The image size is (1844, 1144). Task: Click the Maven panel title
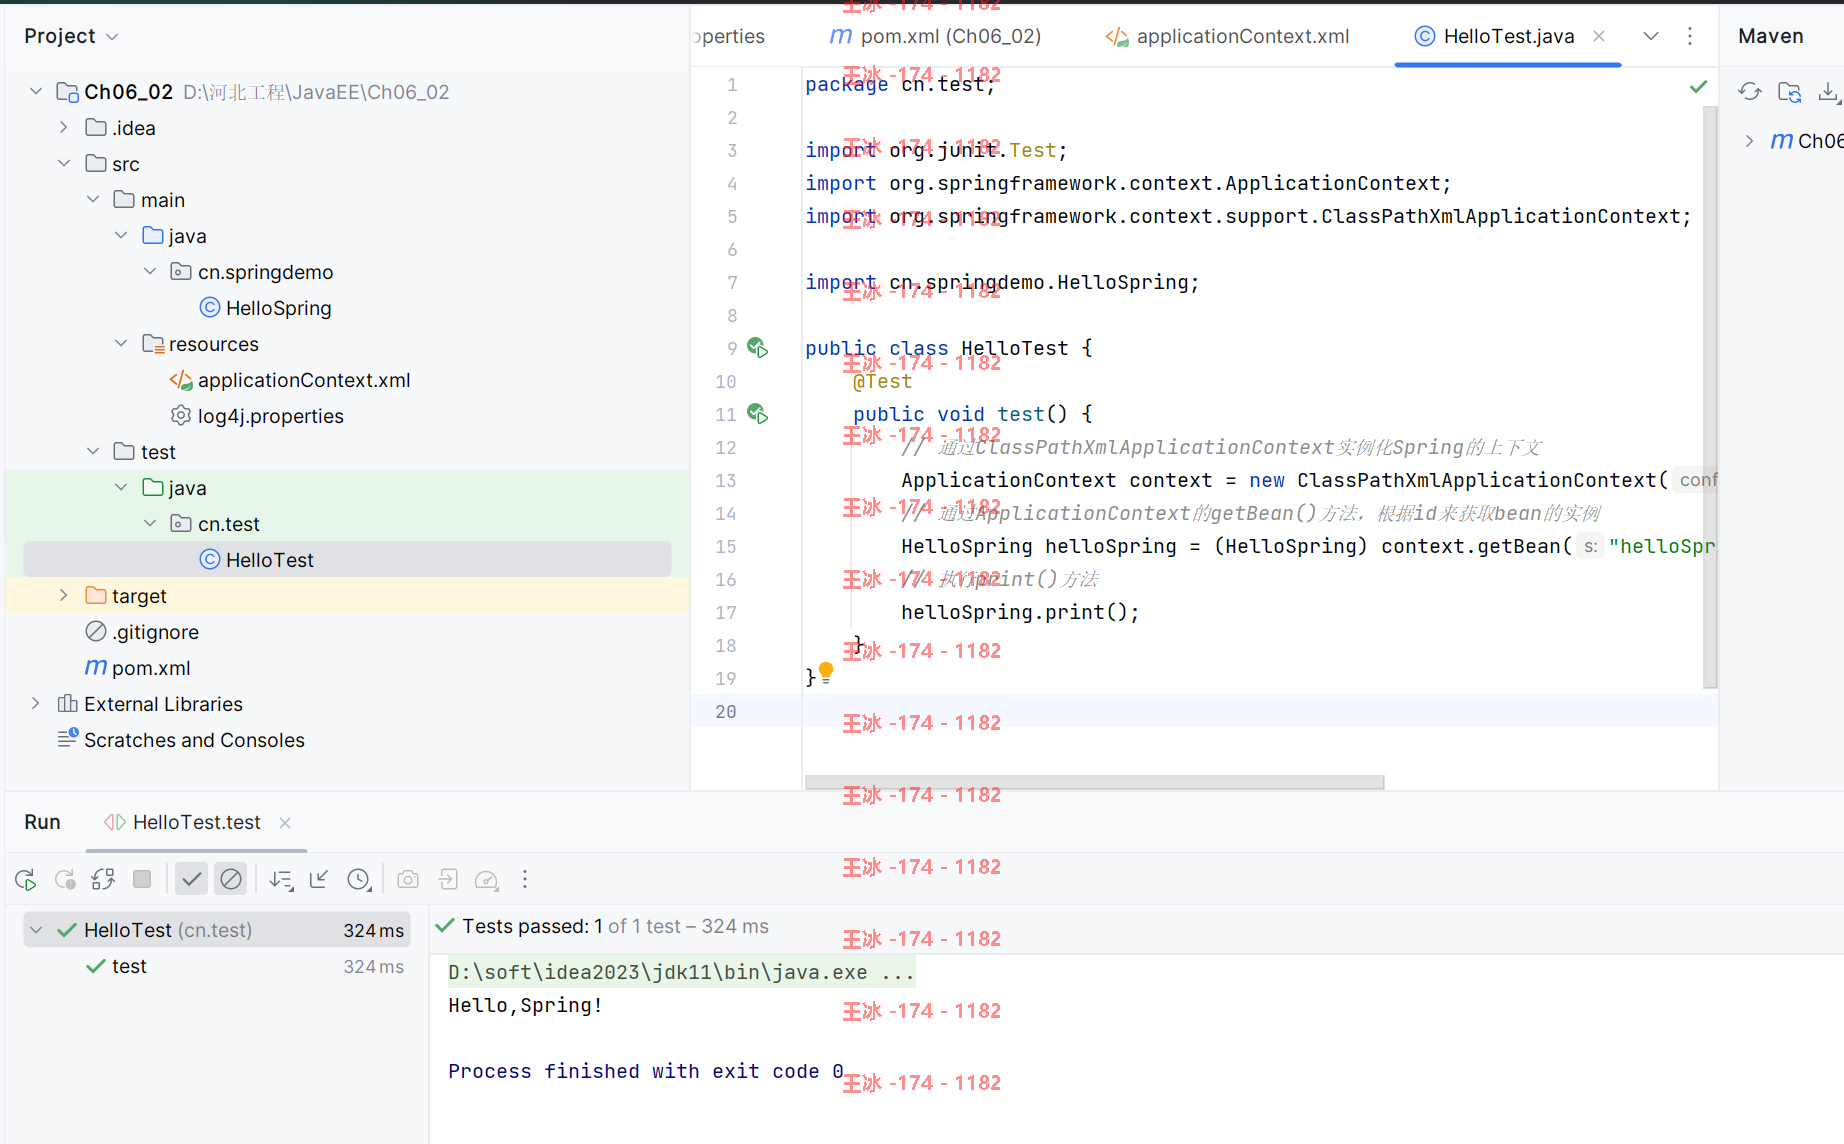coord(1771,36)
